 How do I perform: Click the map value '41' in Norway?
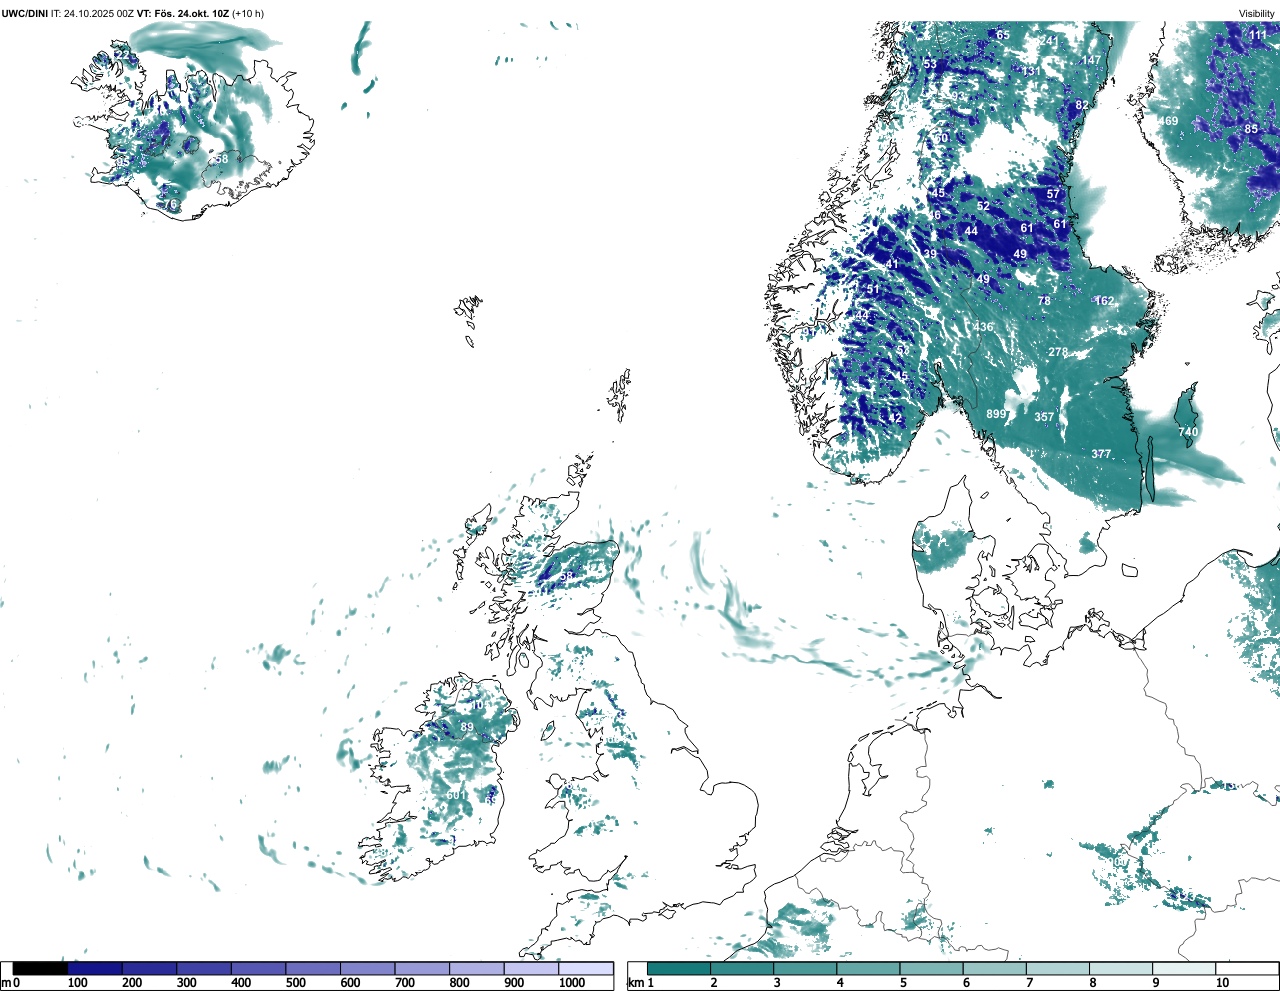pos(892,264)
